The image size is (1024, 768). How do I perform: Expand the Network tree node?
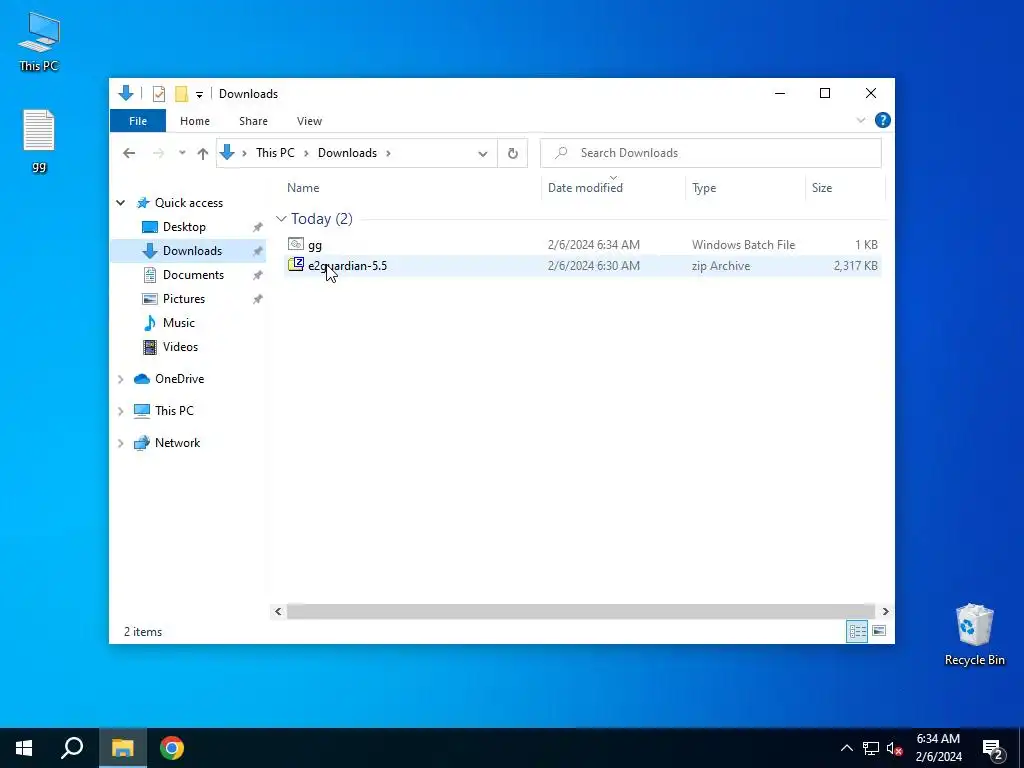click(x=121, y=443)
